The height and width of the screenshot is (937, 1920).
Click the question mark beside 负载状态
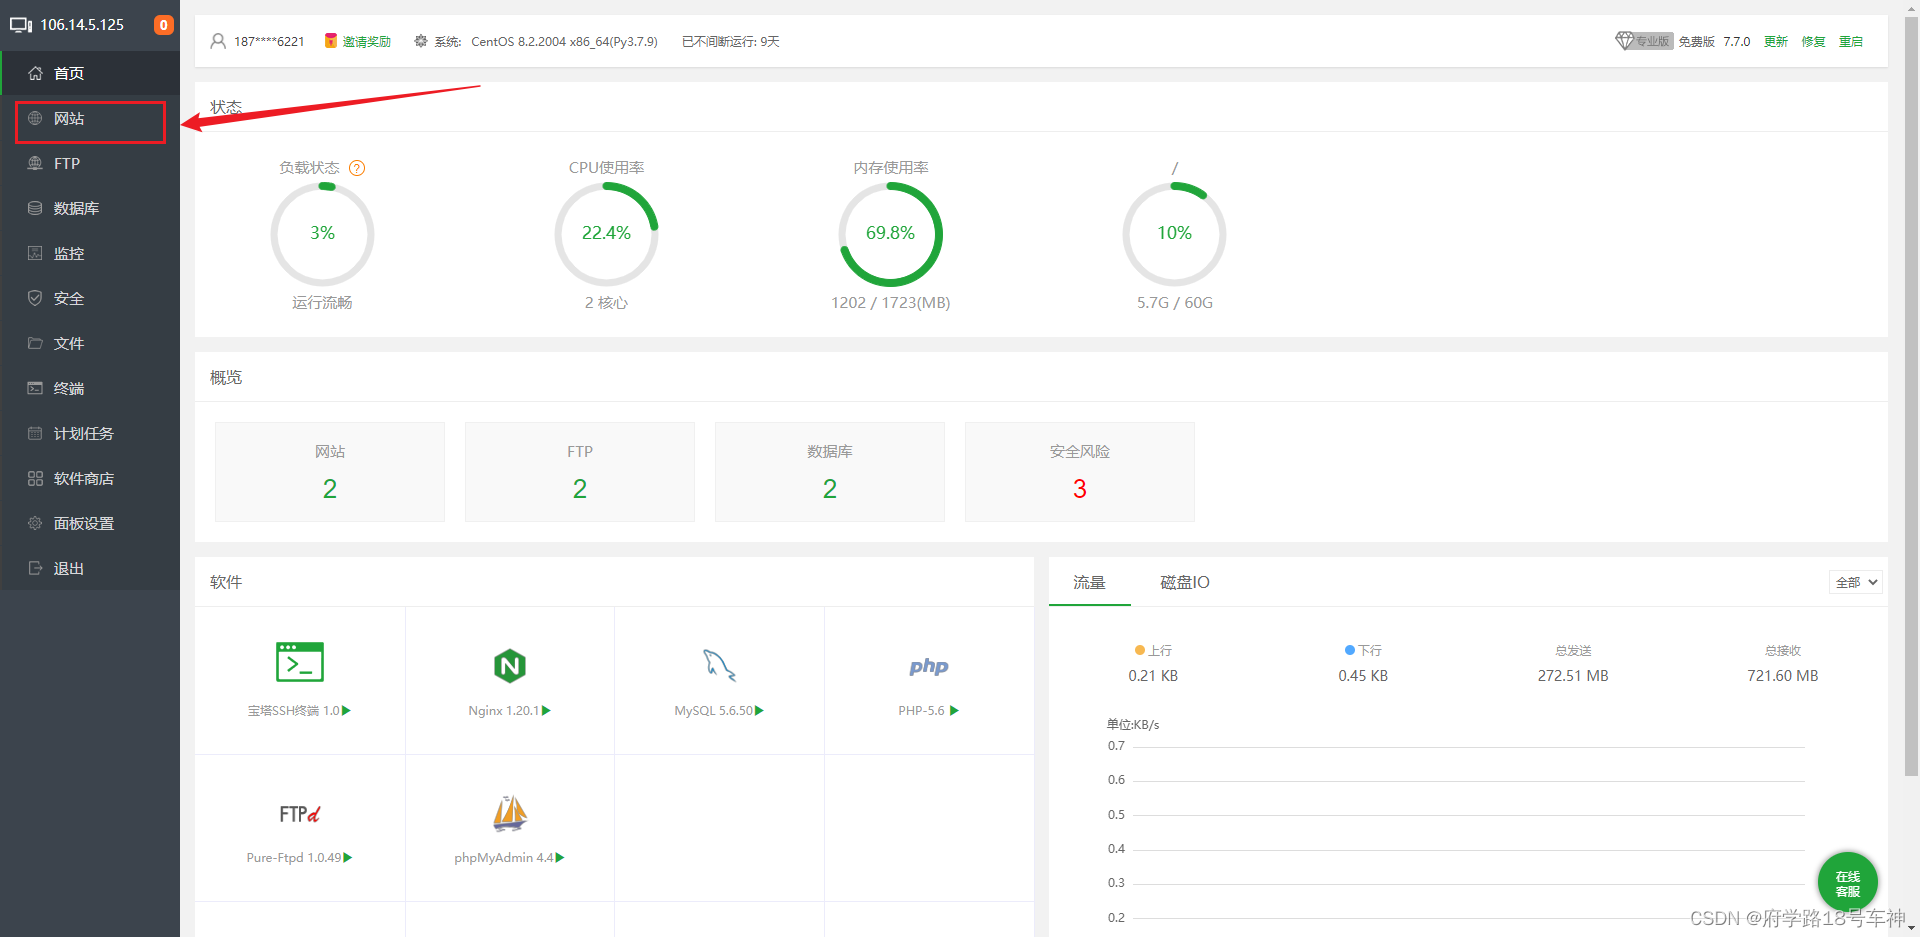pyautogui.click(x=357, y=168)
